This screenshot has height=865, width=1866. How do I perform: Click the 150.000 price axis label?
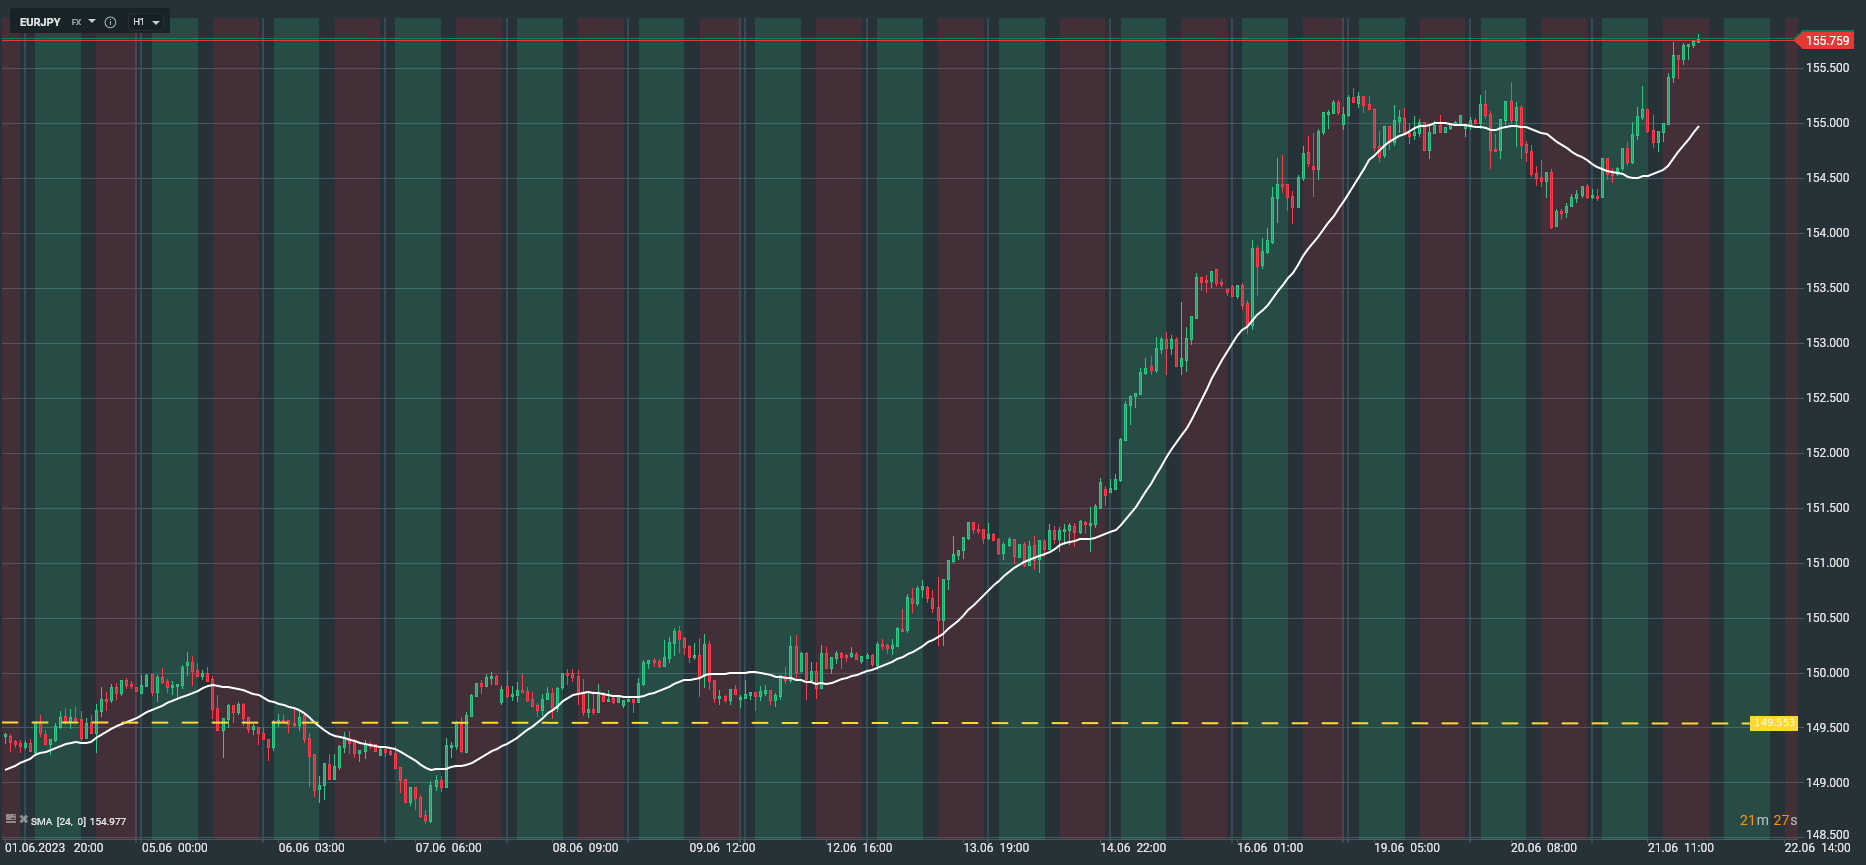coord(1827,673)
